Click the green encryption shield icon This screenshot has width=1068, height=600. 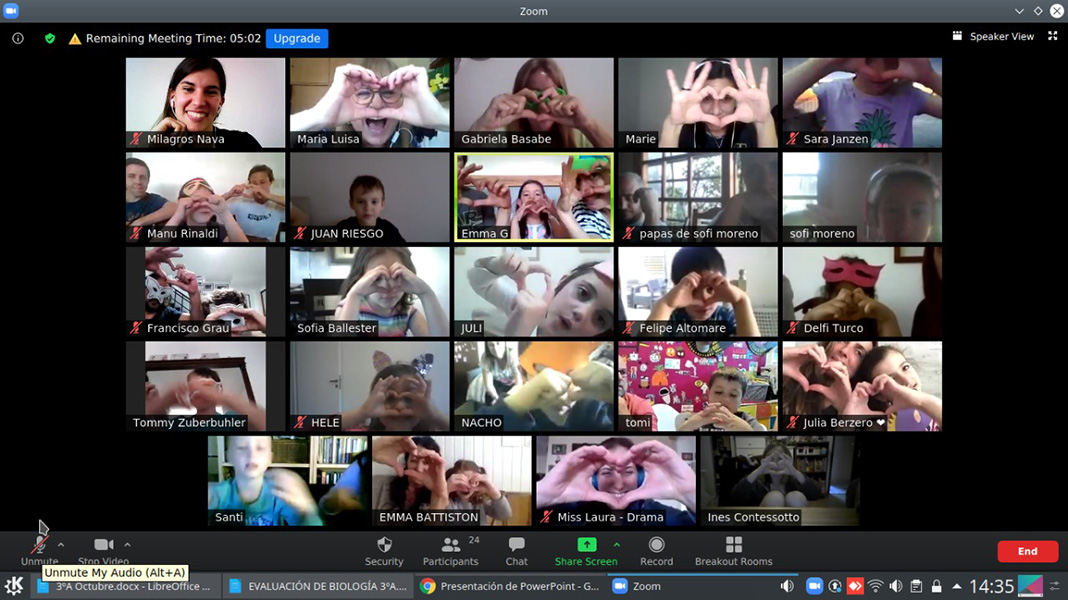pos(50,39)
